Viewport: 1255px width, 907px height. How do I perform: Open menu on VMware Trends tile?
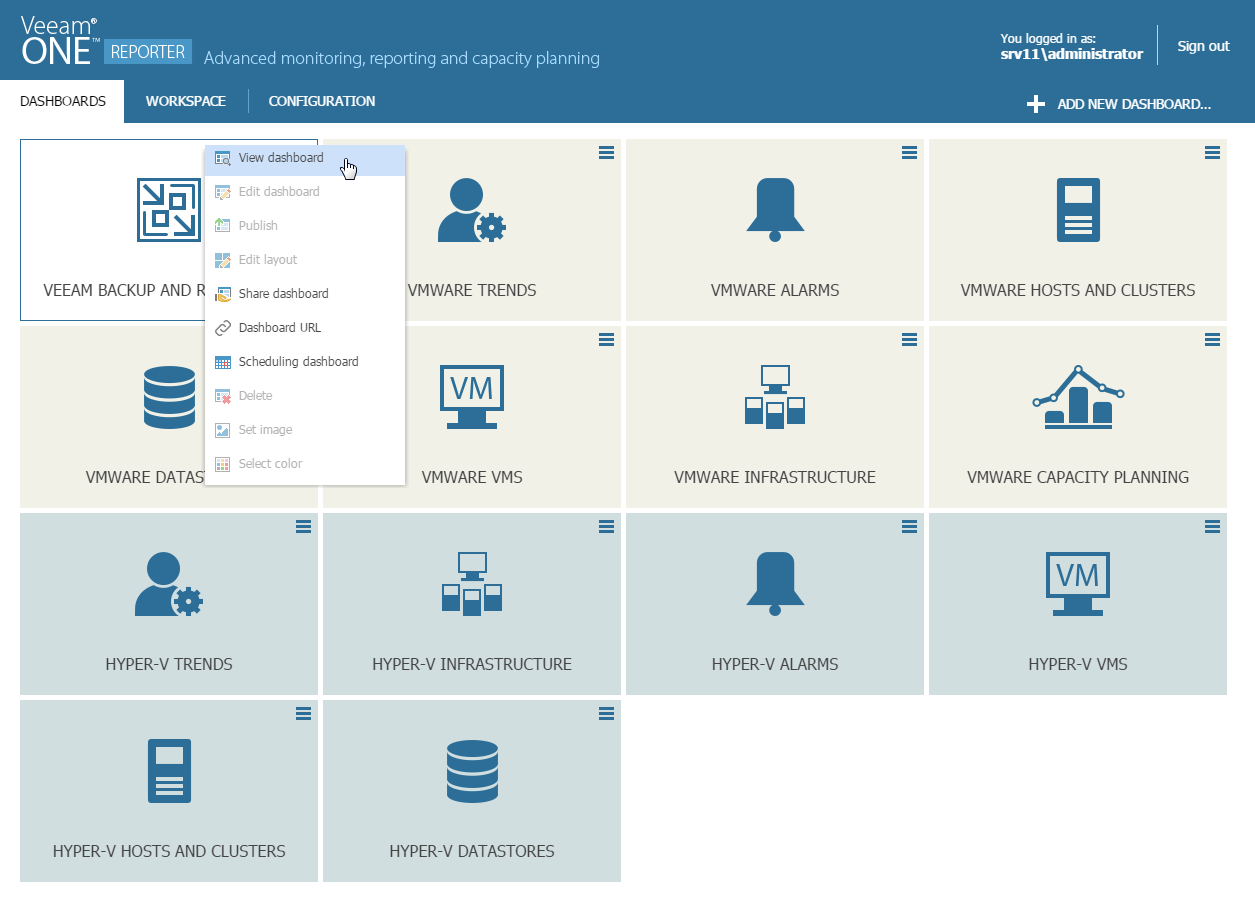[x=606, y=152]
